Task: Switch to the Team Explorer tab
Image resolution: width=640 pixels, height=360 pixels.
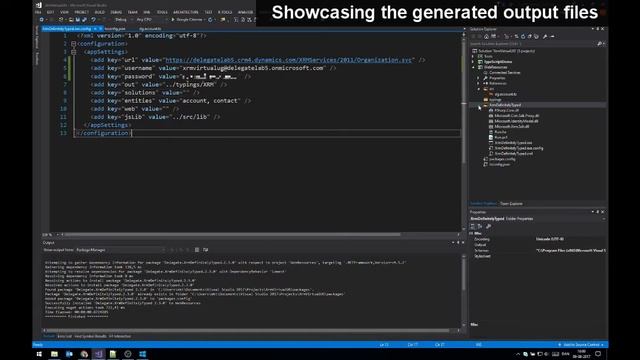Action: click(511, 204)
